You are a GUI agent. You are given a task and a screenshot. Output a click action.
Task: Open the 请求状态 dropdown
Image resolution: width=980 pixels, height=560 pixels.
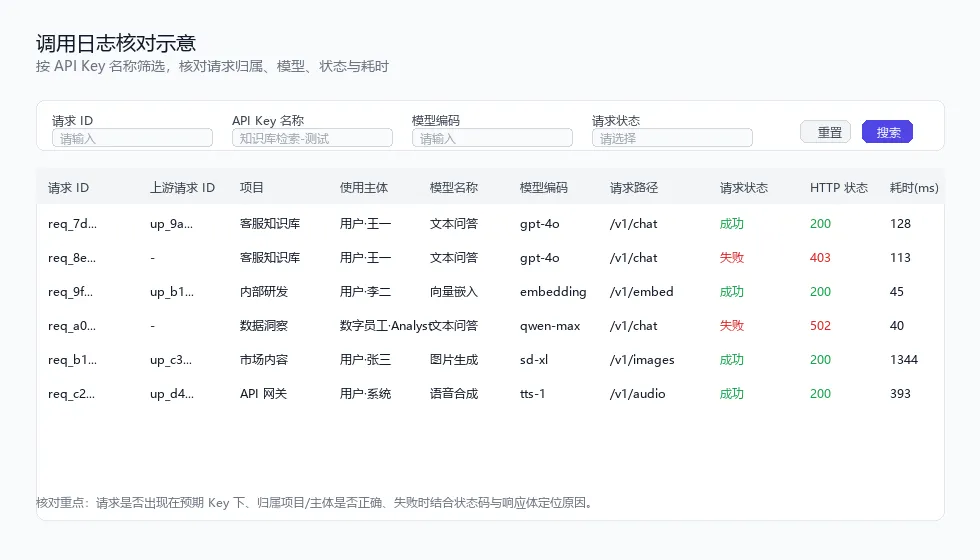click(672, 138)
